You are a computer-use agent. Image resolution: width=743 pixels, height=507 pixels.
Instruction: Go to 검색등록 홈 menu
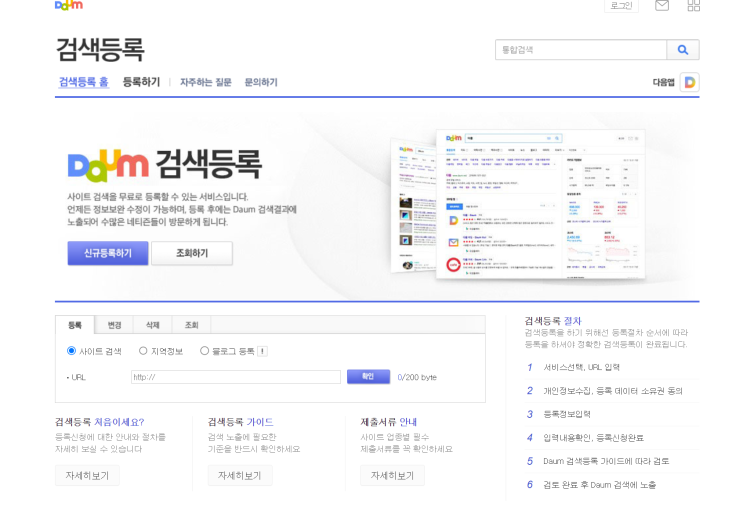pyautogui.click(x=83, y=82)
